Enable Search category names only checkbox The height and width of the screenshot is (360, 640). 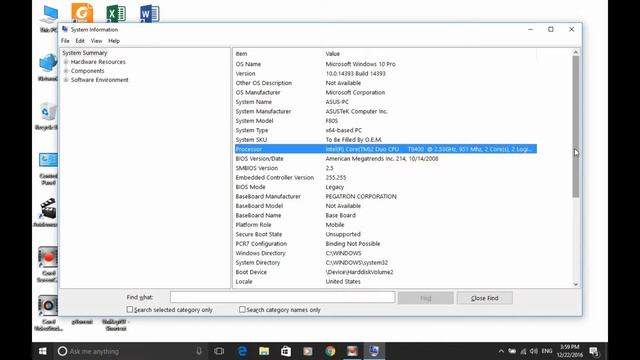(242, 309)
